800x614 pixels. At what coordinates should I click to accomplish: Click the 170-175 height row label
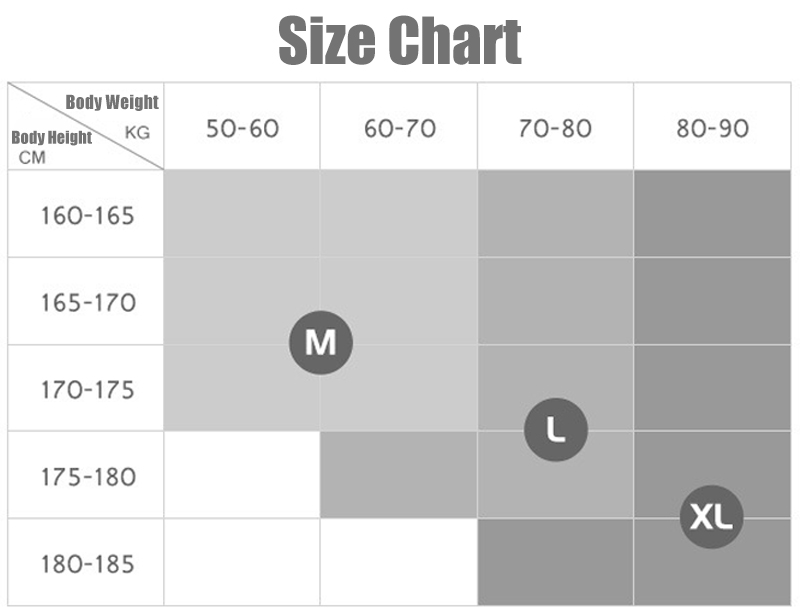tap(87, 390)
